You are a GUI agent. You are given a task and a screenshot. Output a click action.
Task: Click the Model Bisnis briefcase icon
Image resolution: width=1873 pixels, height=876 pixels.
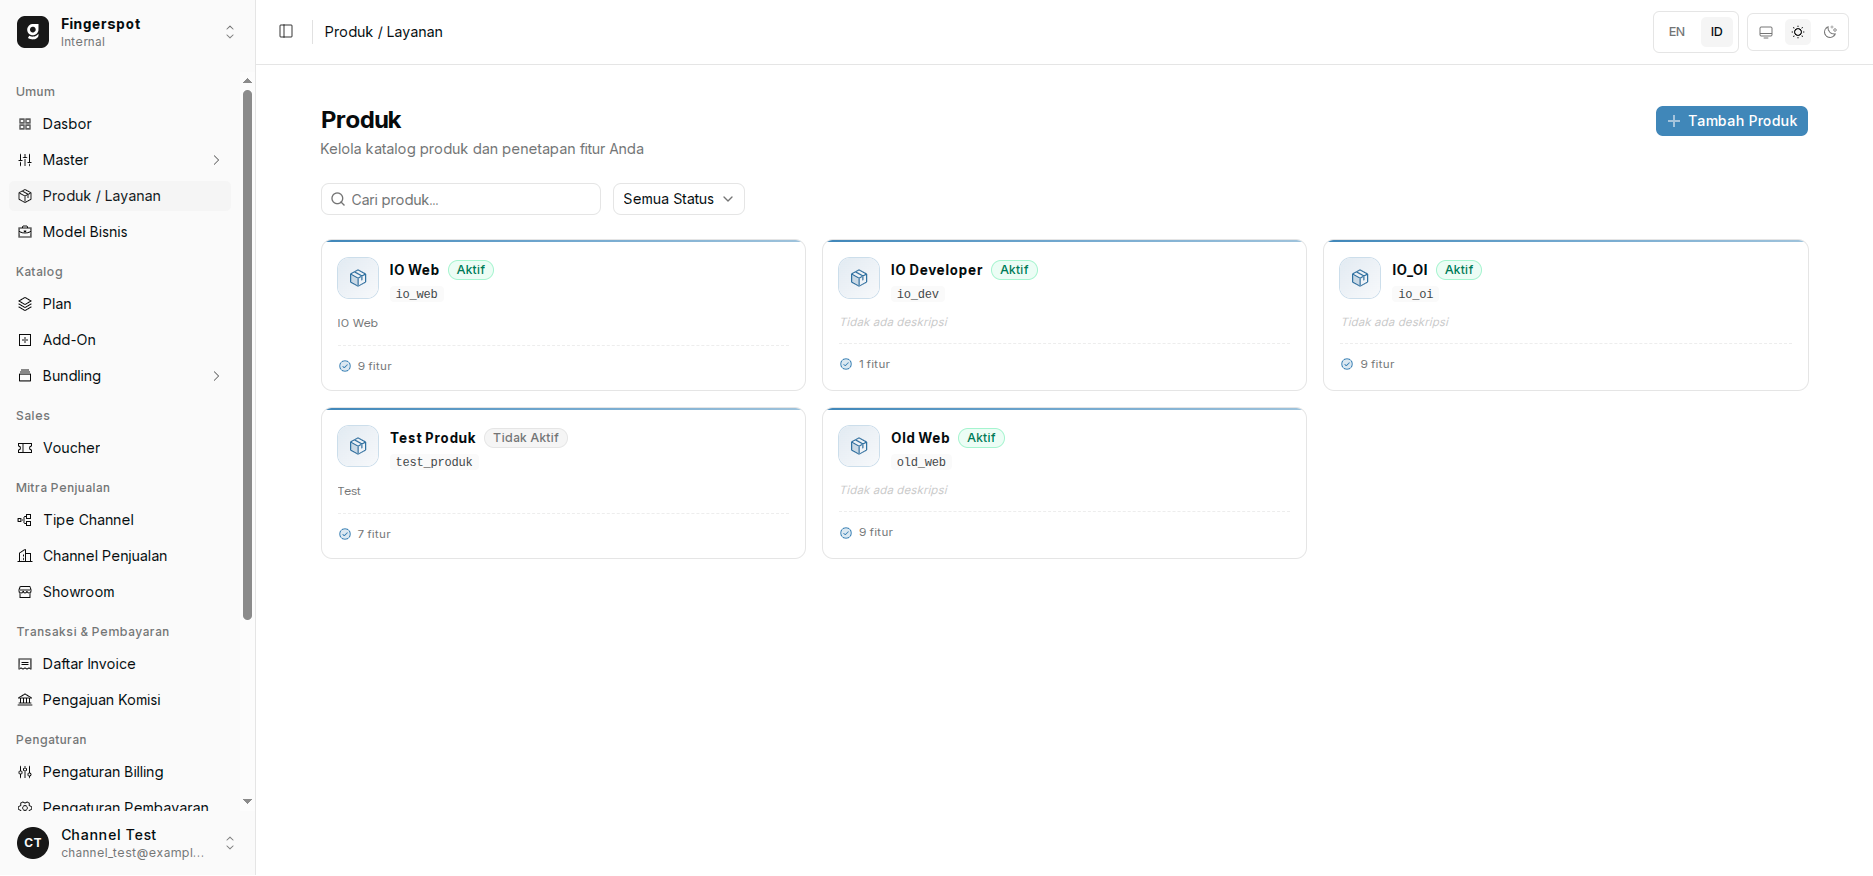[x=25, y=232]
